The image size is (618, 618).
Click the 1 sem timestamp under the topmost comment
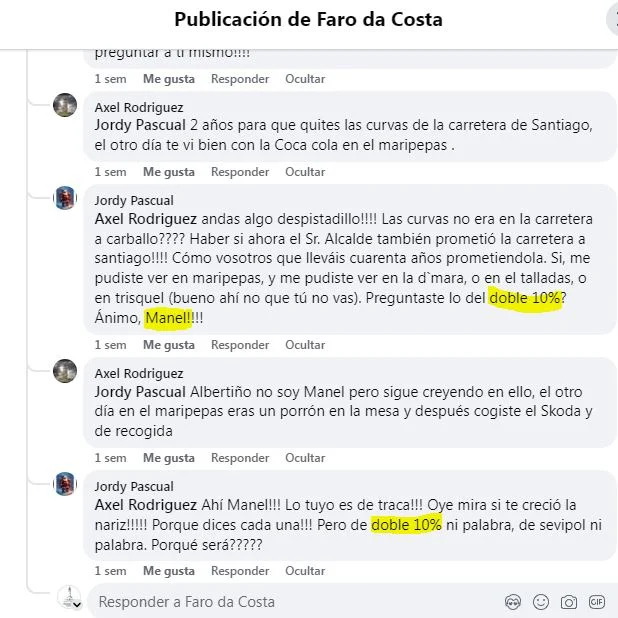[x=110, y=79]
